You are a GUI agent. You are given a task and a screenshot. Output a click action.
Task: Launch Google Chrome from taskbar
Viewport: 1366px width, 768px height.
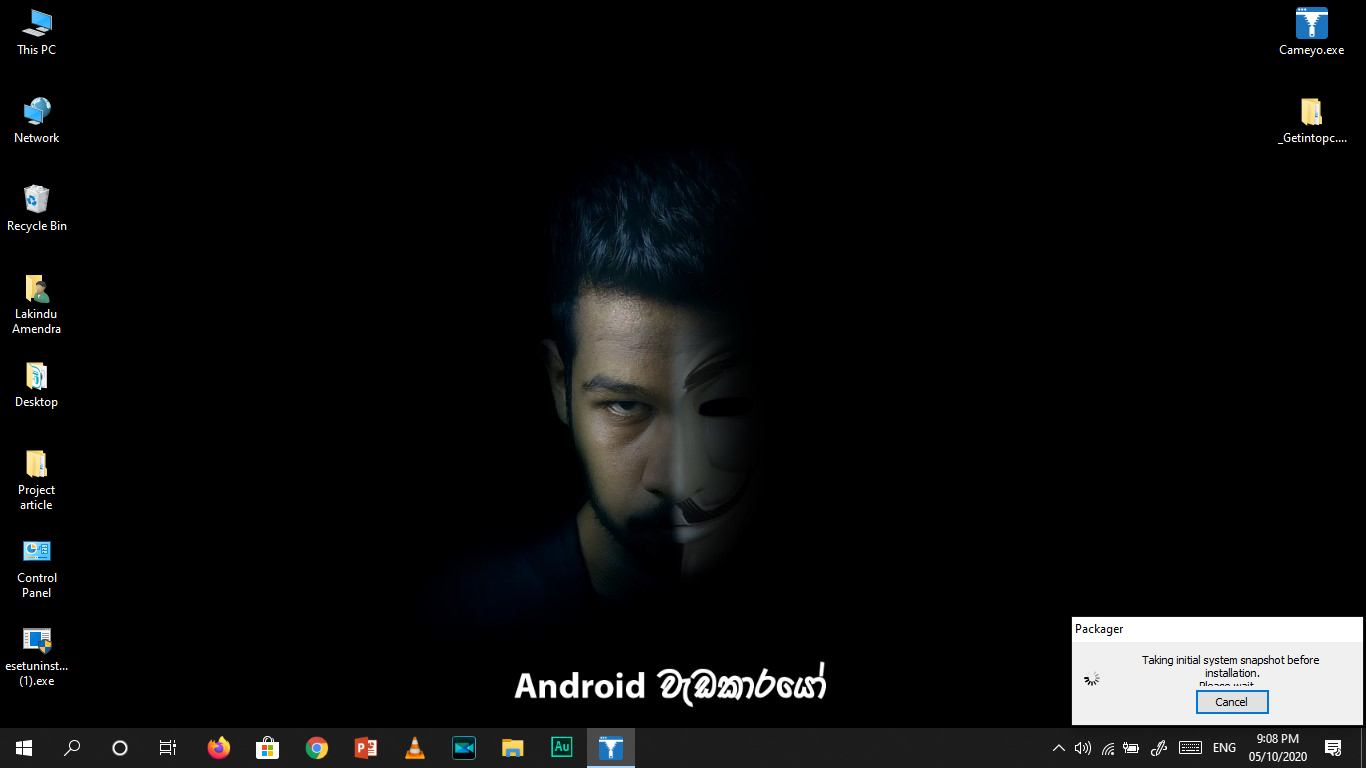317,748
